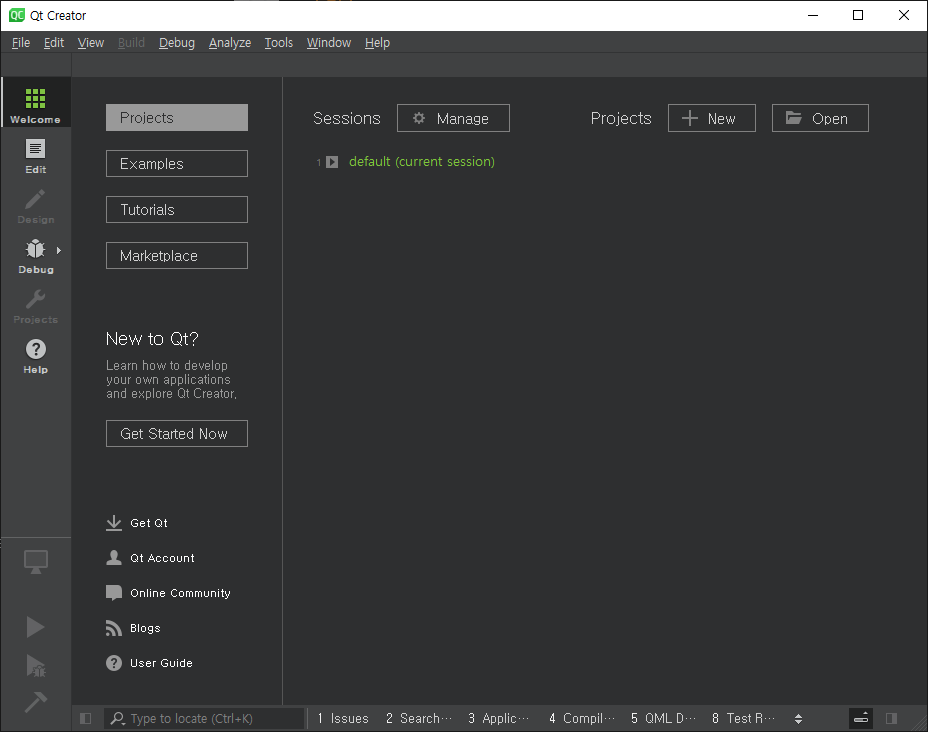928x732 pixels.
Task: Click Manage sessions button
Action: [x=453, y=118]
